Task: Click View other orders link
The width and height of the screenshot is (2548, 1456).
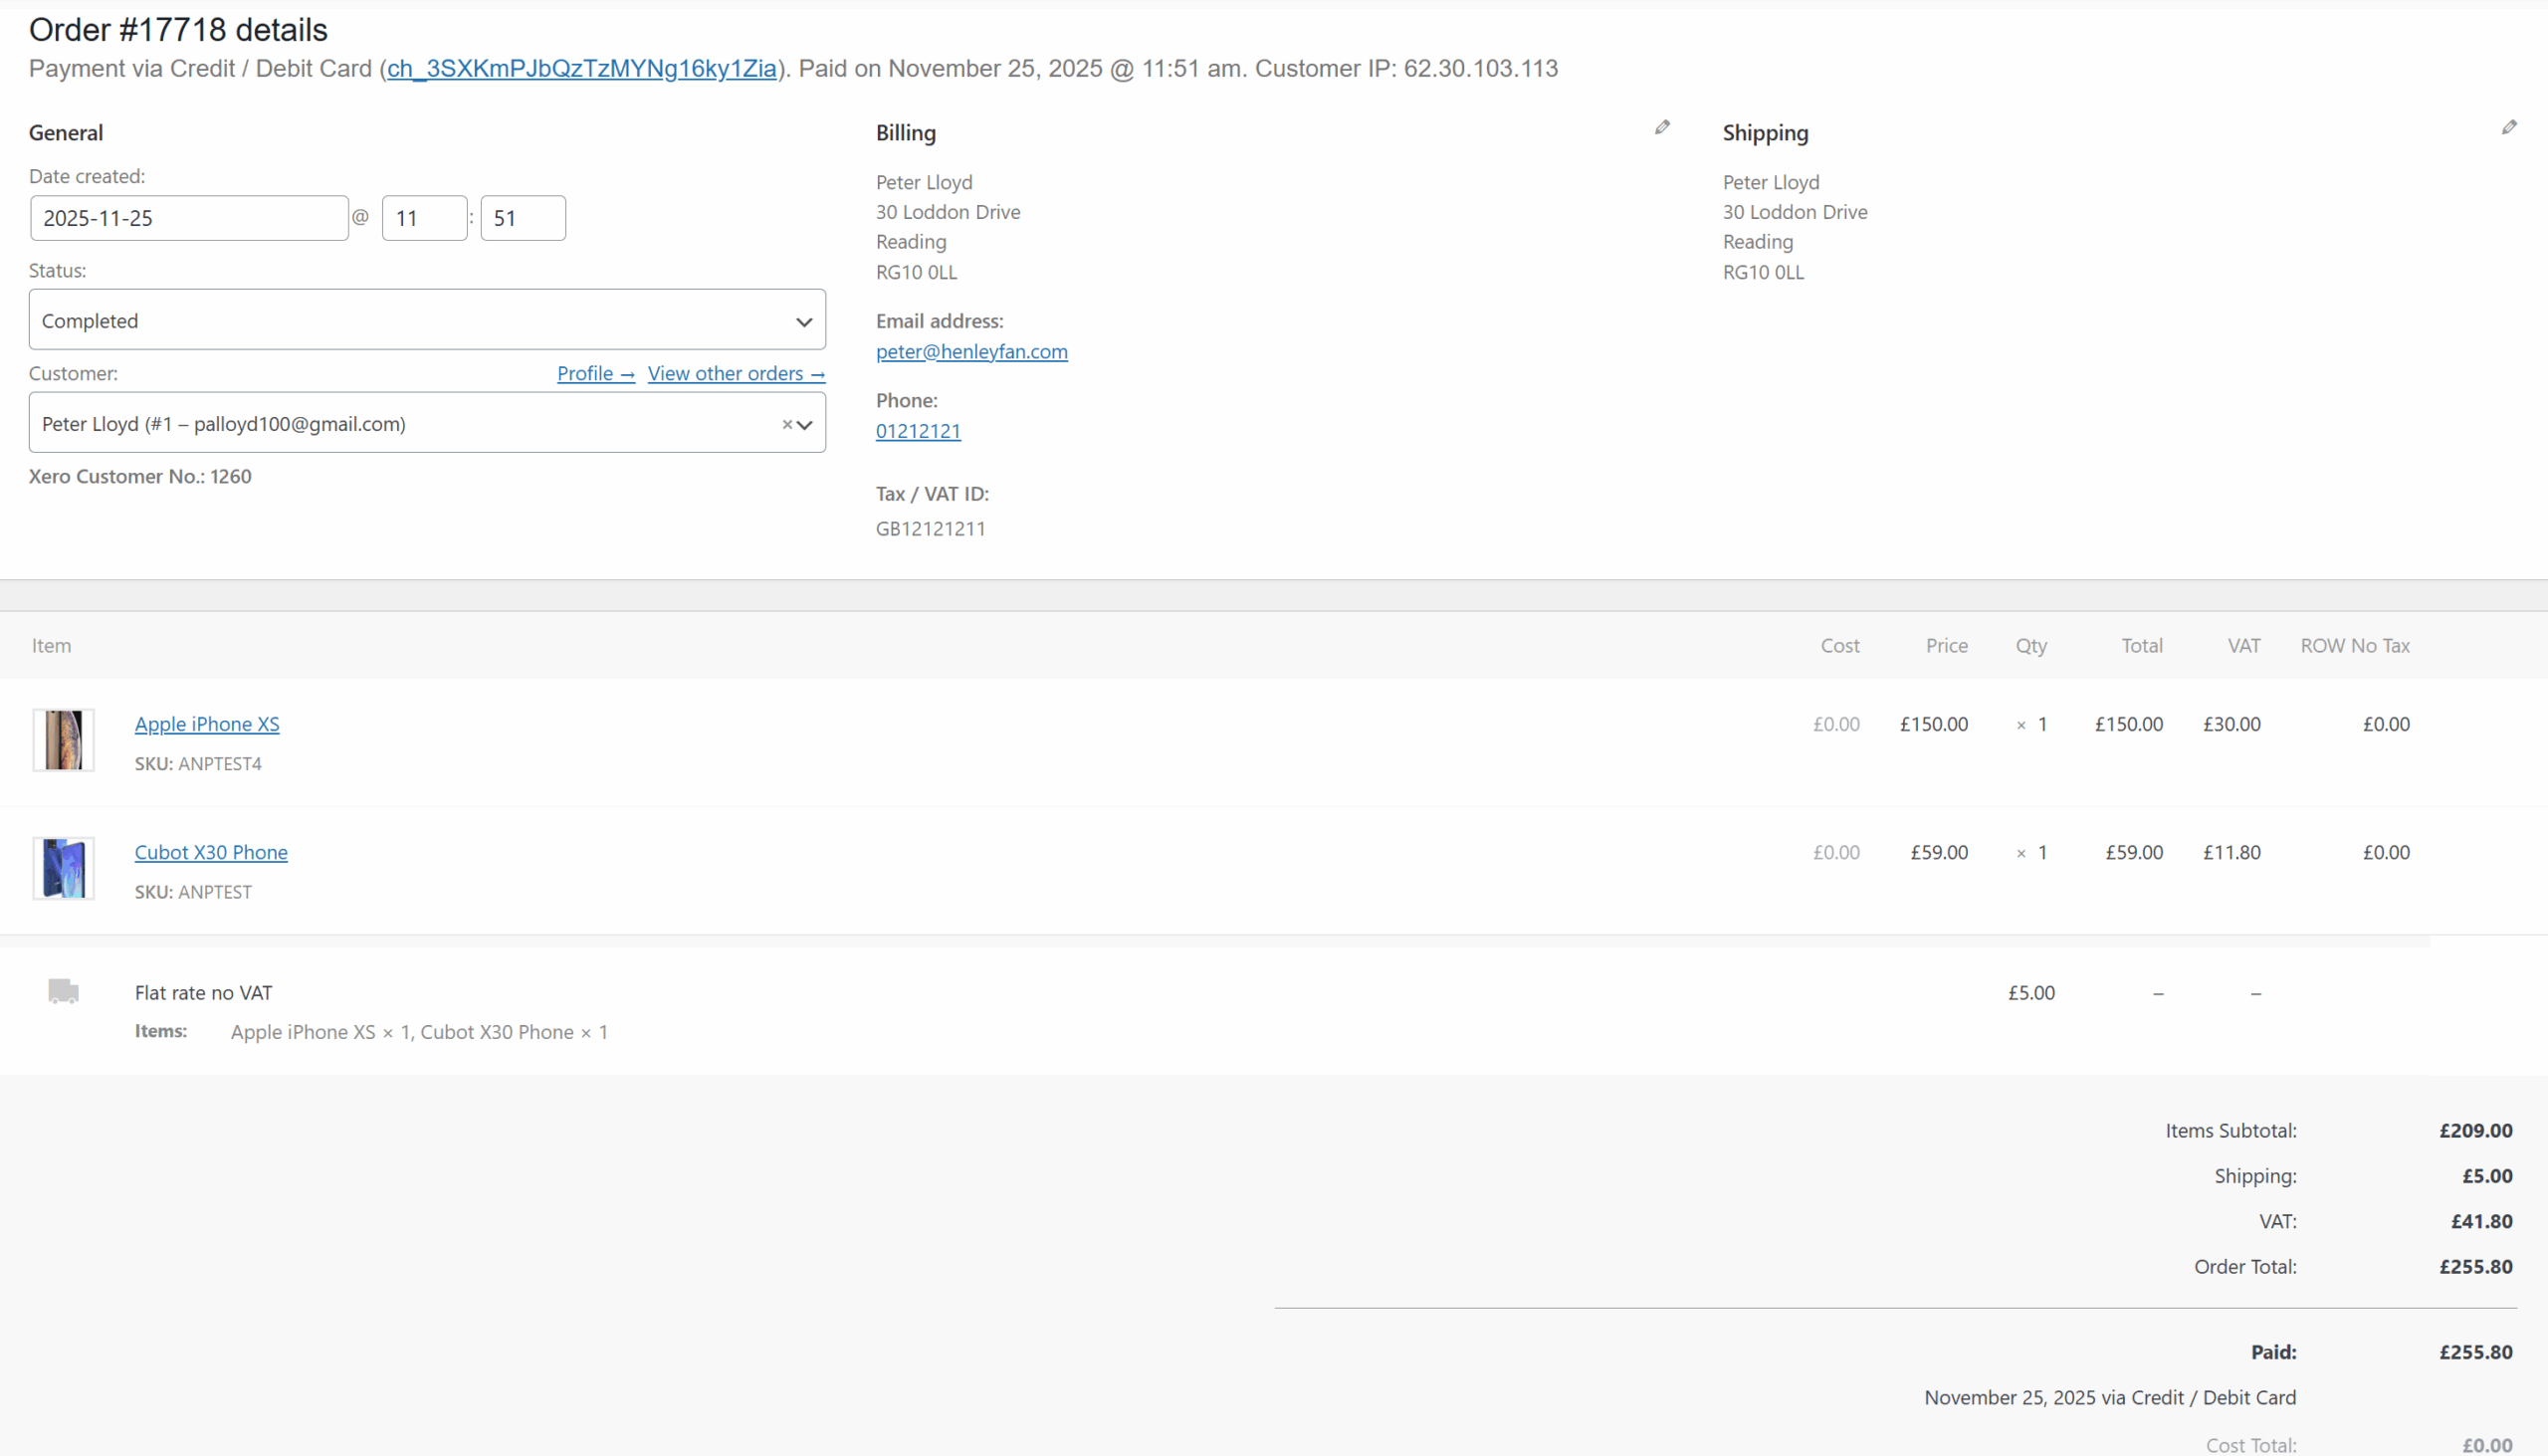Action: (x=736, y=374)
